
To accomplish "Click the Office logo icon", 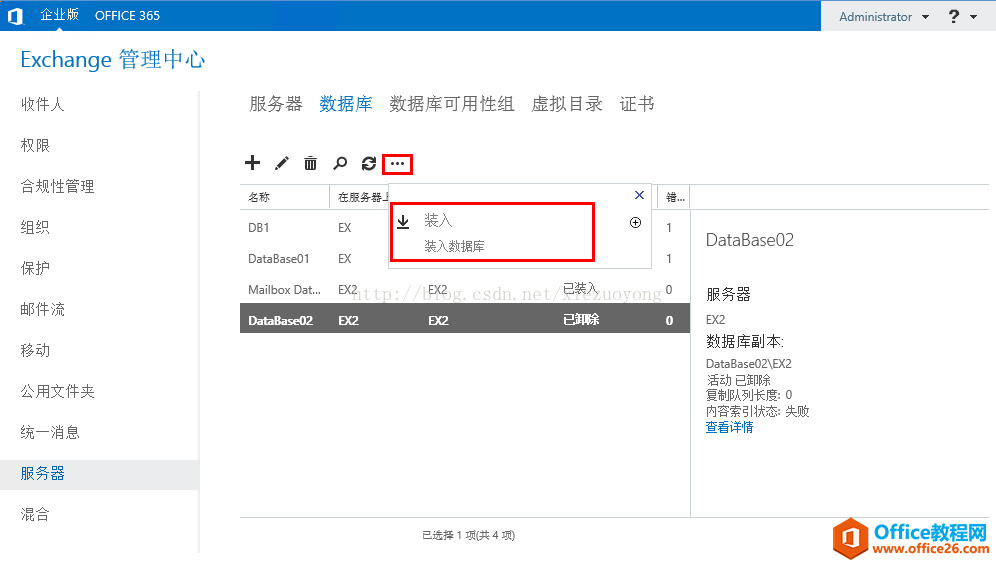I will click(x=15, y=16).
